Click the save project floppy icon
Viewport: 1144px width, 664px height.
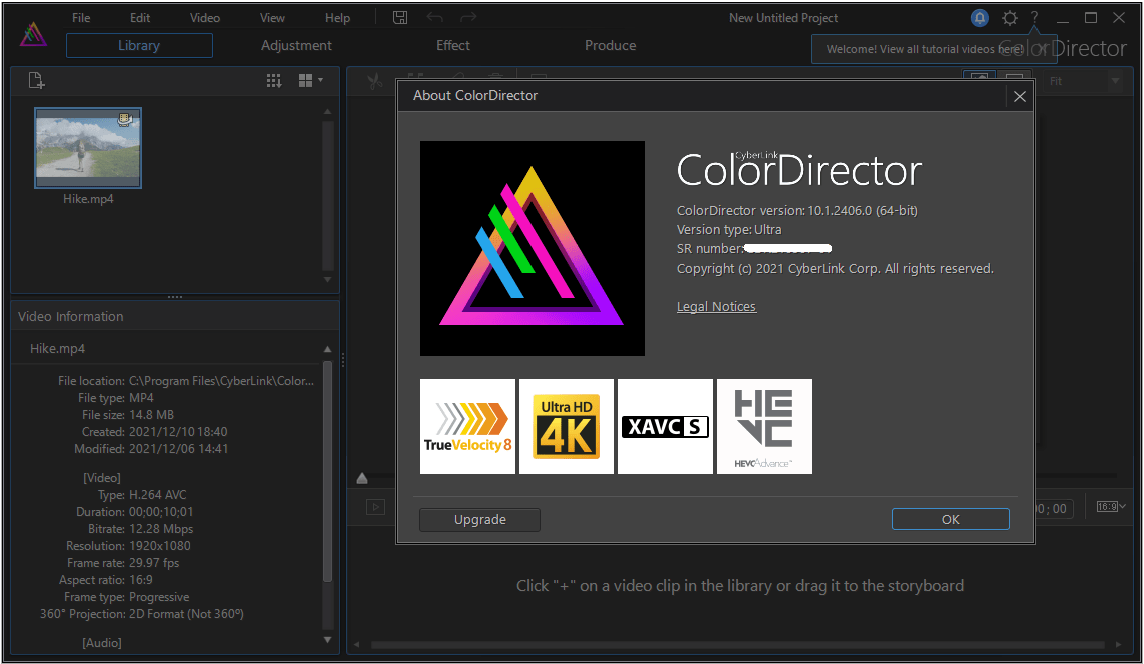400,18
